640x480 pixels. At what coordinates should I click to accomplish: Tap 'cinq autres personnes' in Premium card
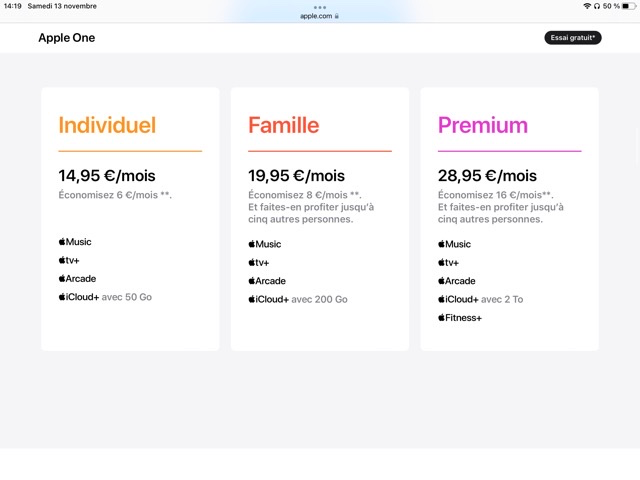(490, 219)
